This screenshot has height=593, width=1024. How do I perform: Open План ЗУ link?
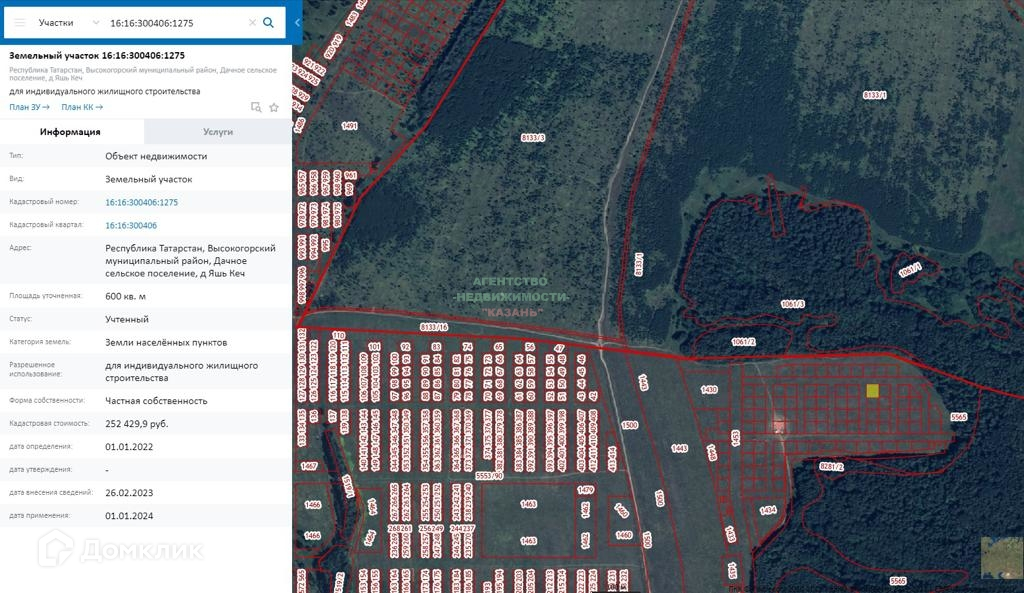[29, 107]
